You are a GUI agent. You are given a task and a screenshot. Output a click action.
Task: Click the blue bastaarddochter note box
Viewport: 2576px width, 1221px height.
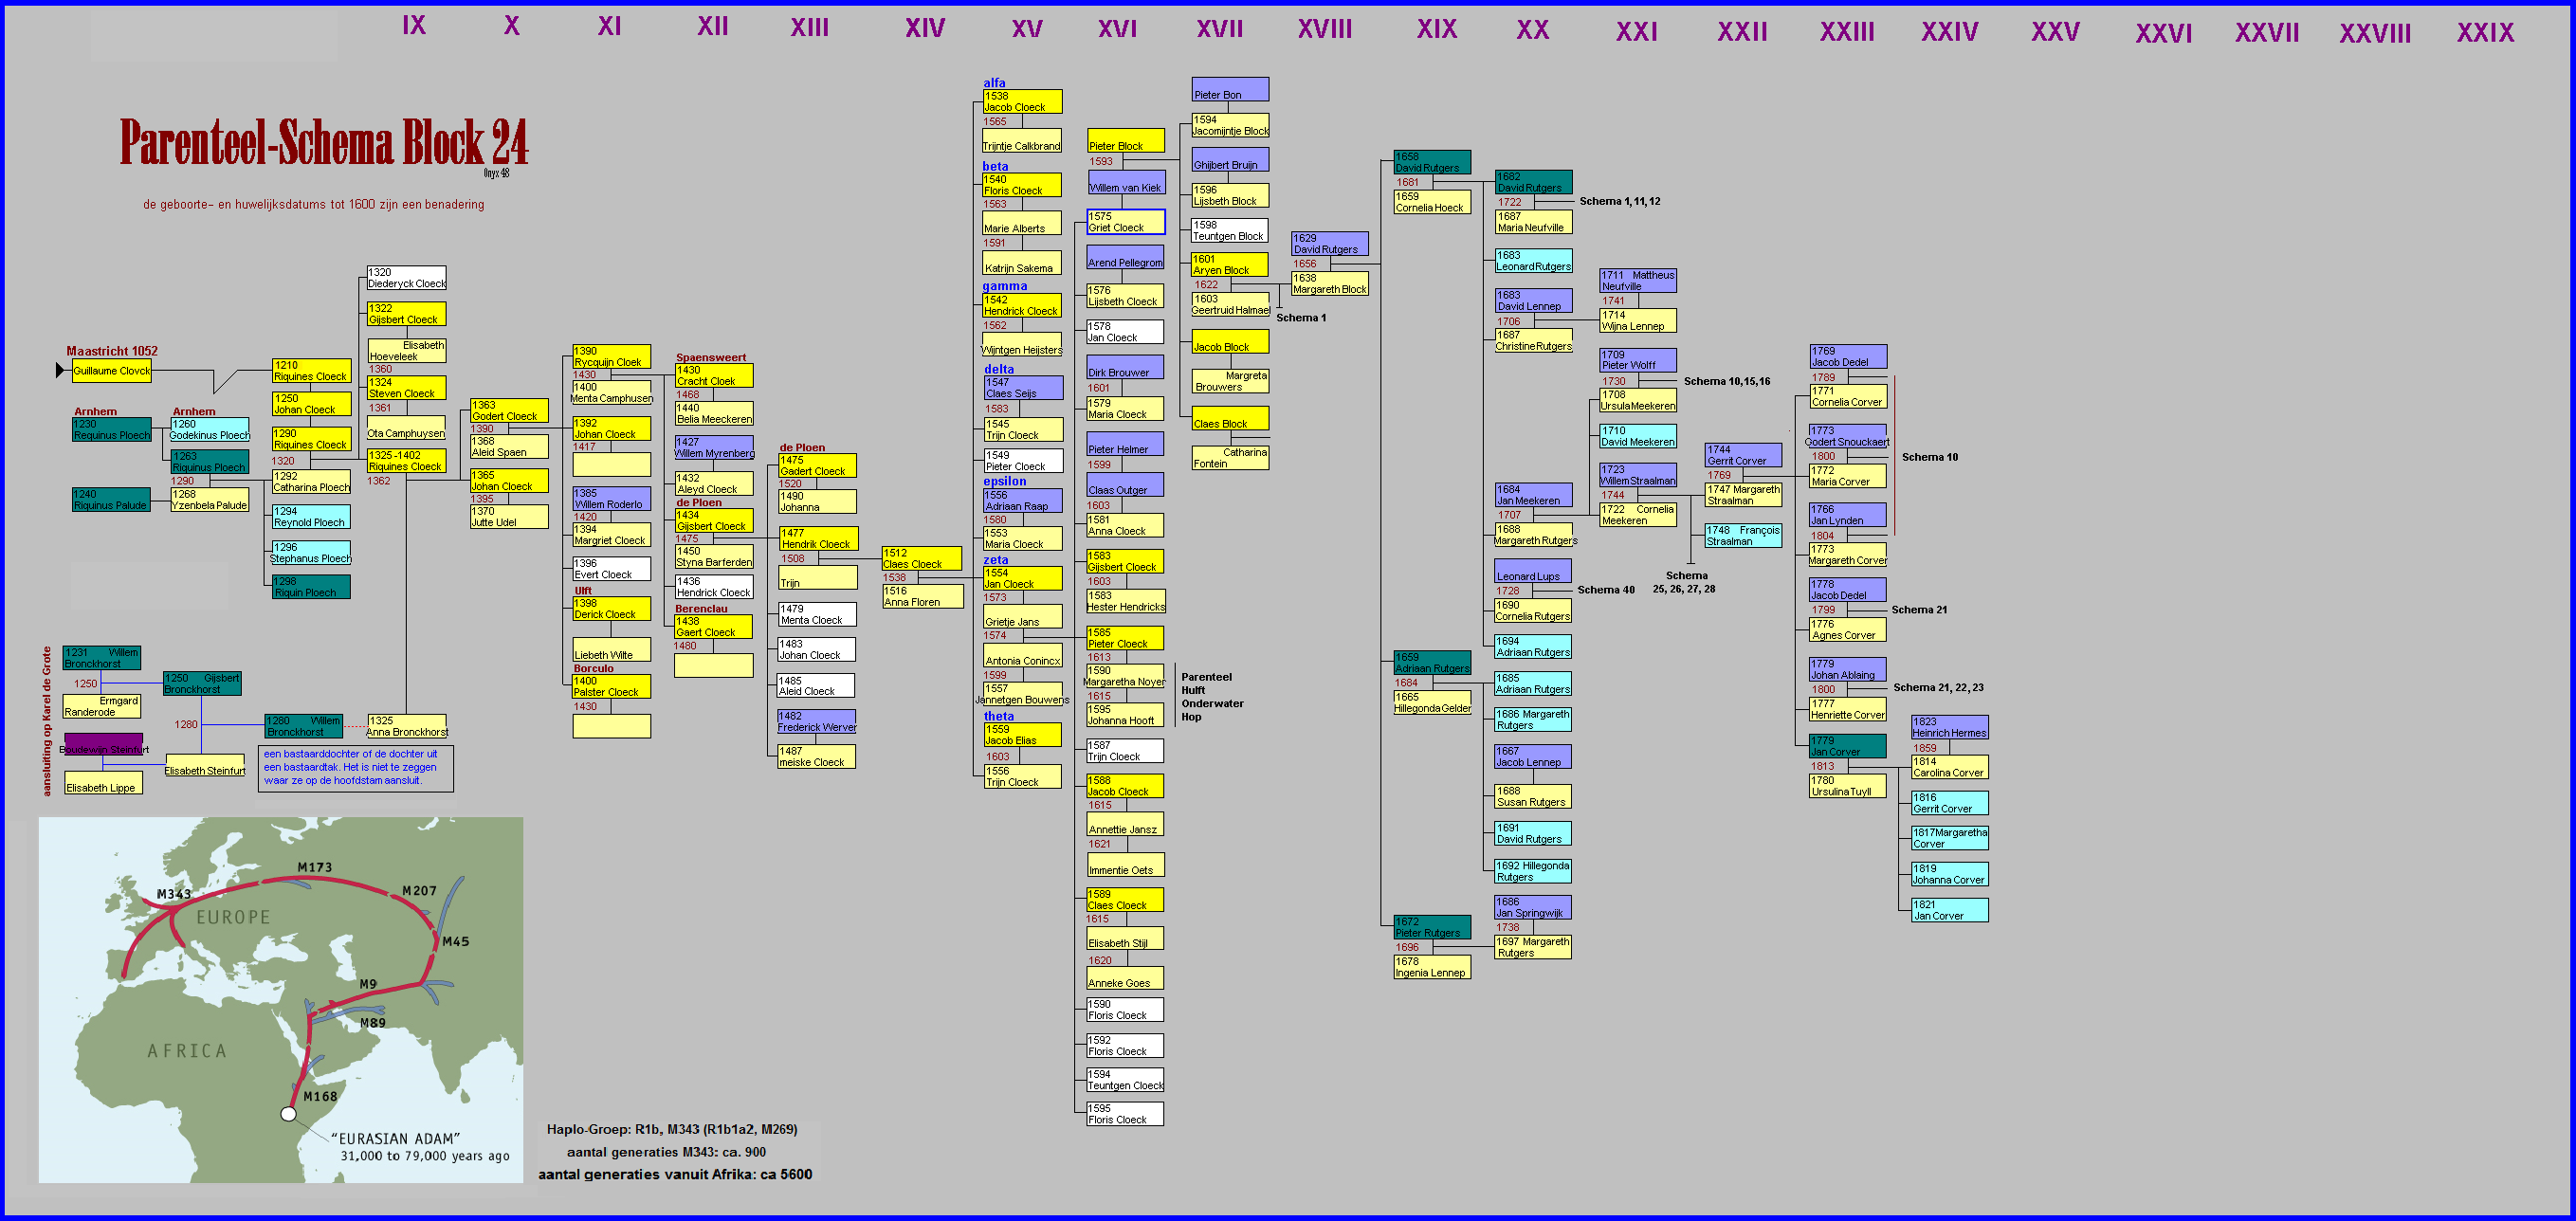(355, 767)
